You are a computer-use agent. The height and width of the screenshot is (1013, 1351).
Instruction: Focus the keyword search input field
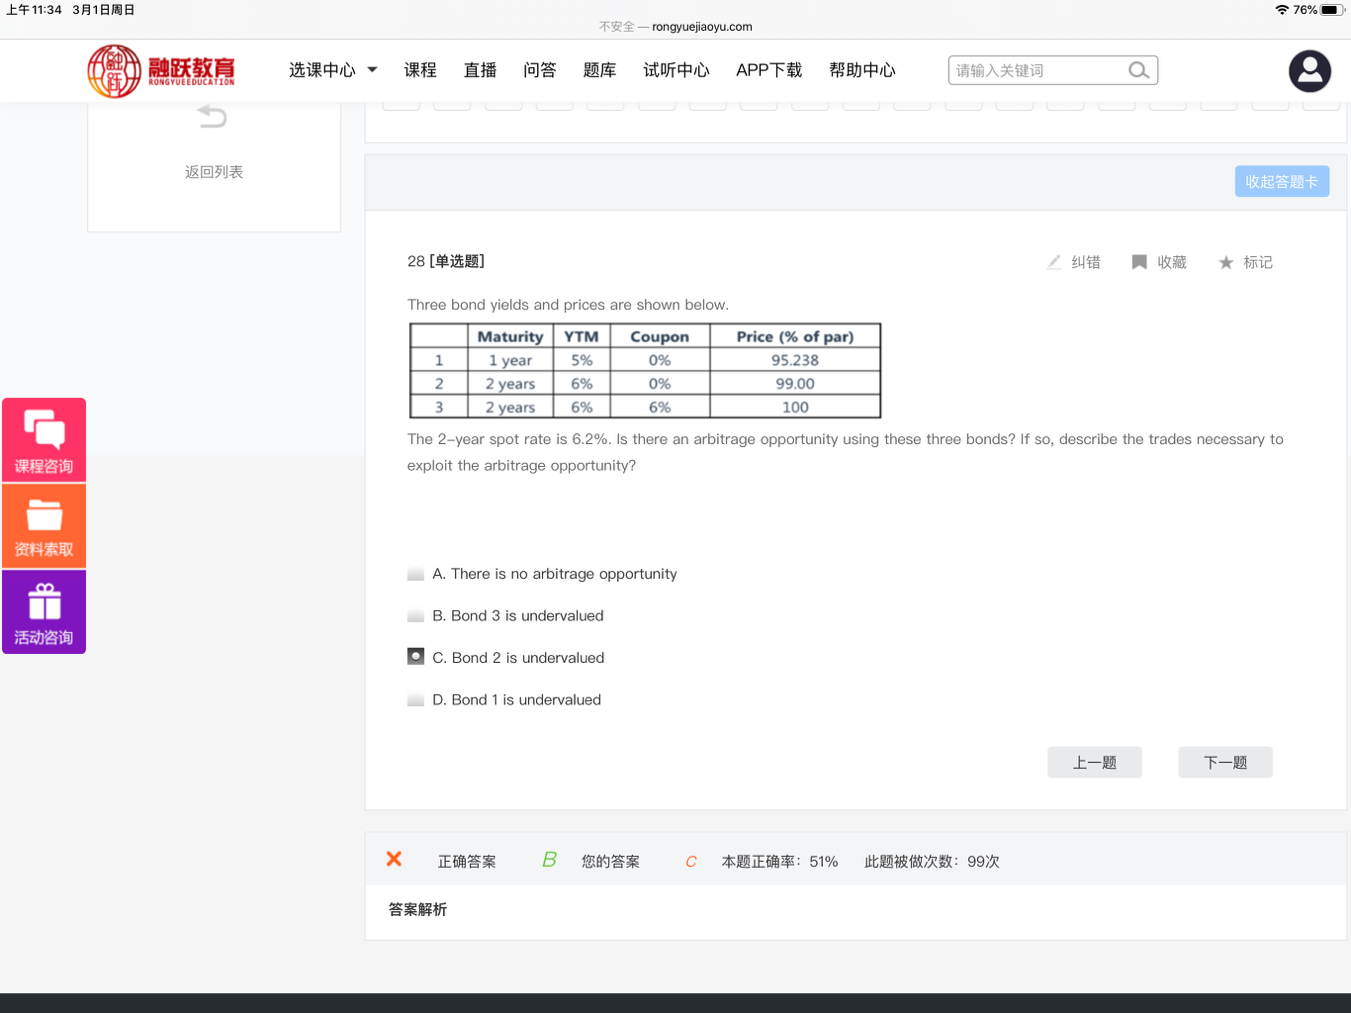tap(1035, 70)
